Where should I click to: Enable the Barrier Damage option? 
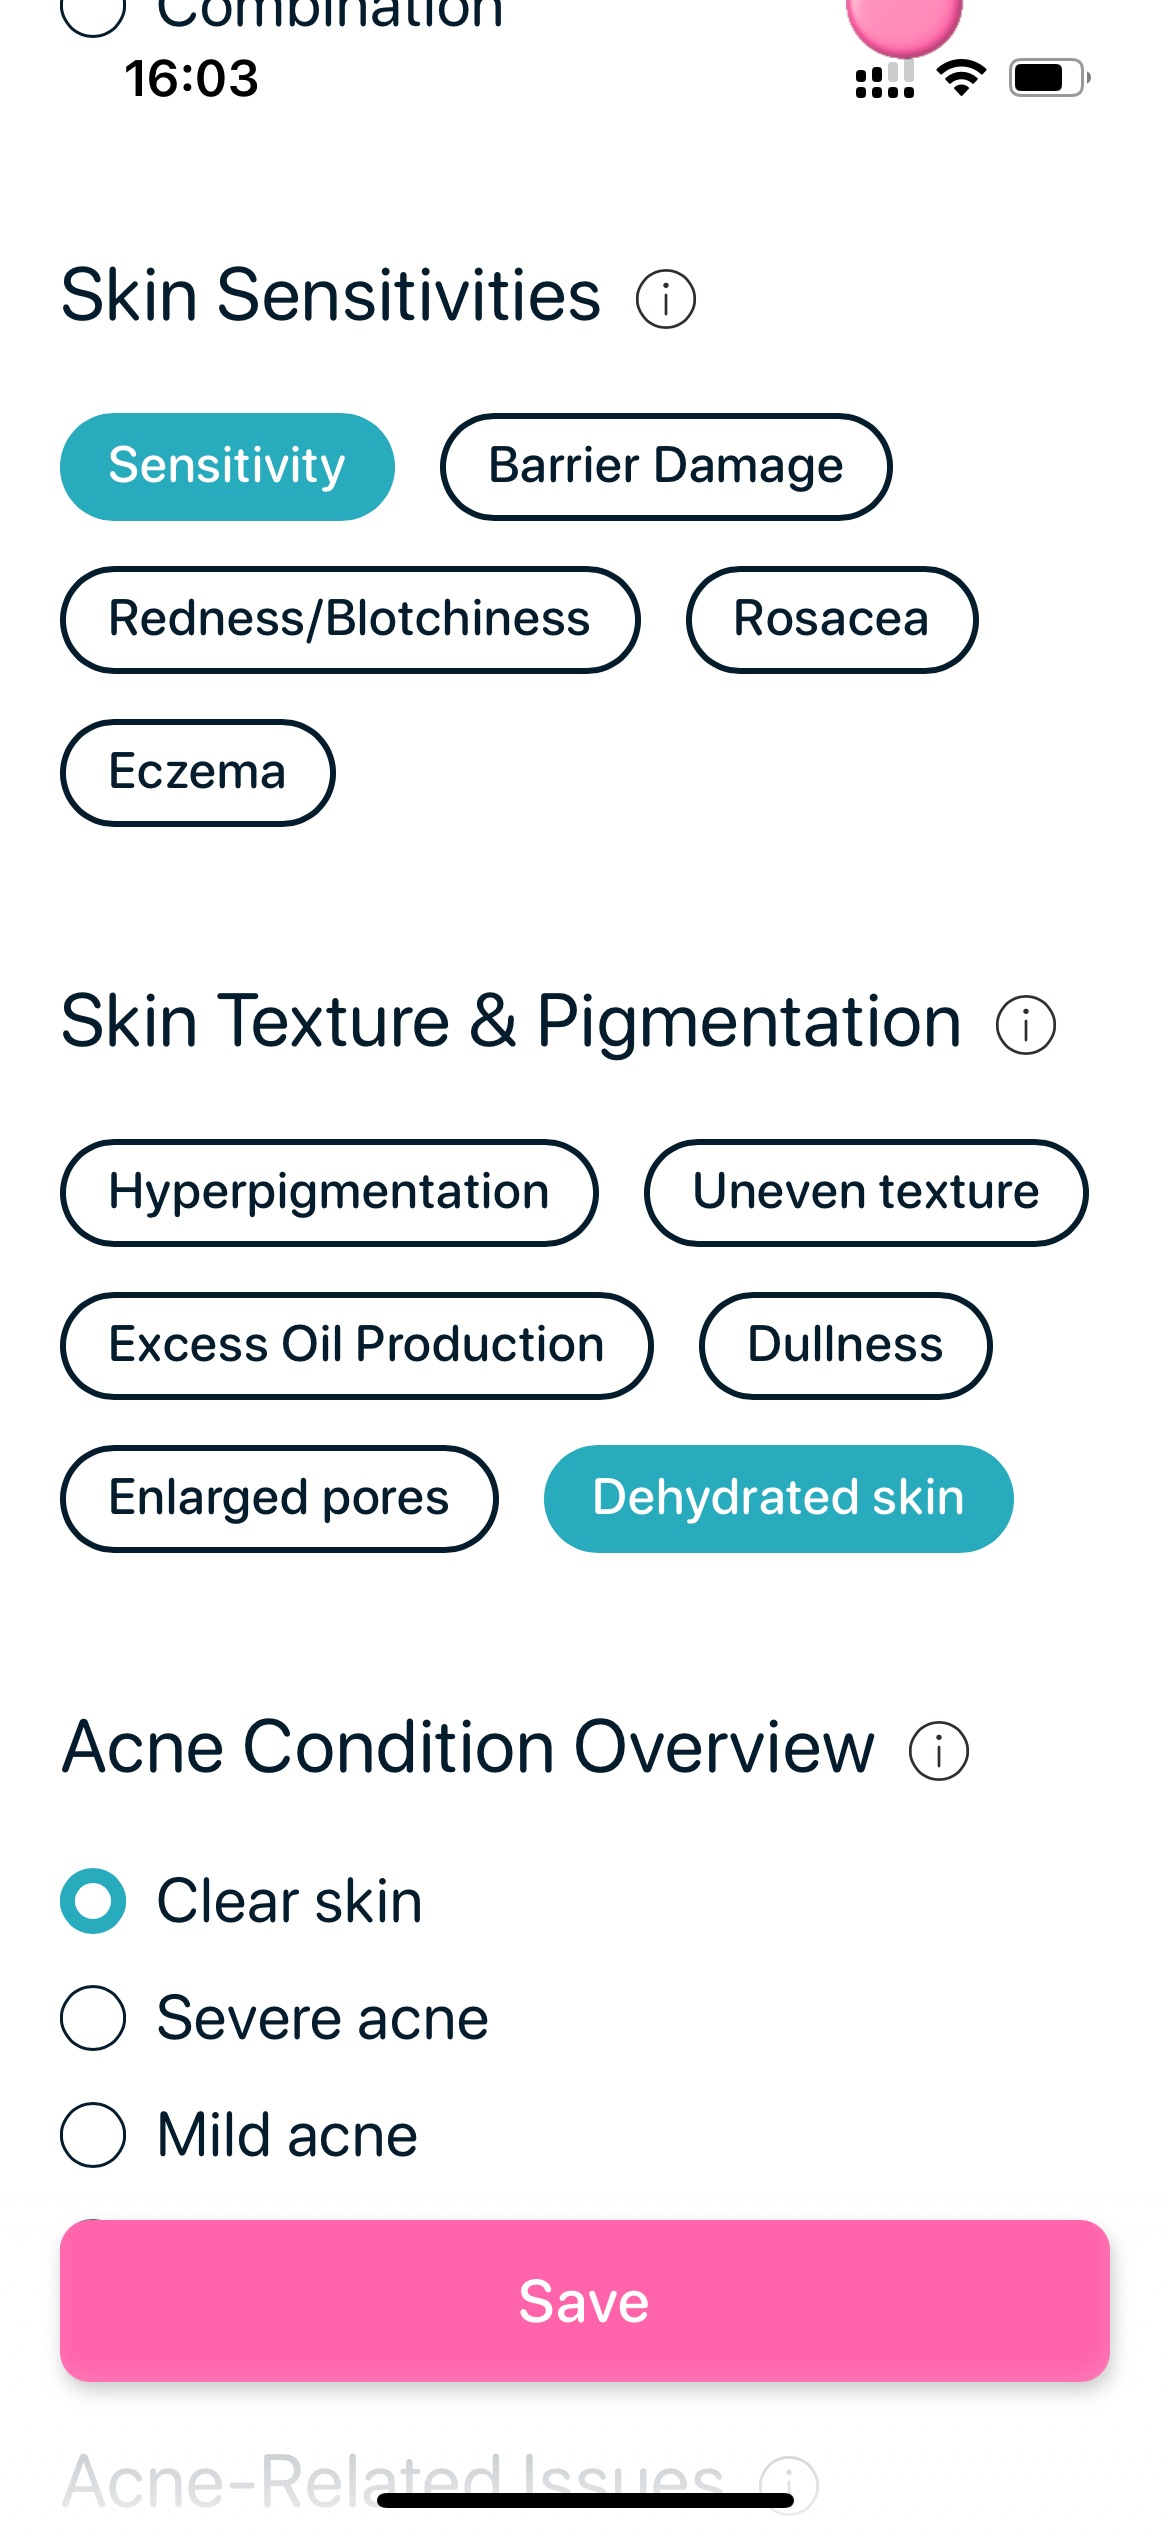pyautogui.click(x=666, y=466)
